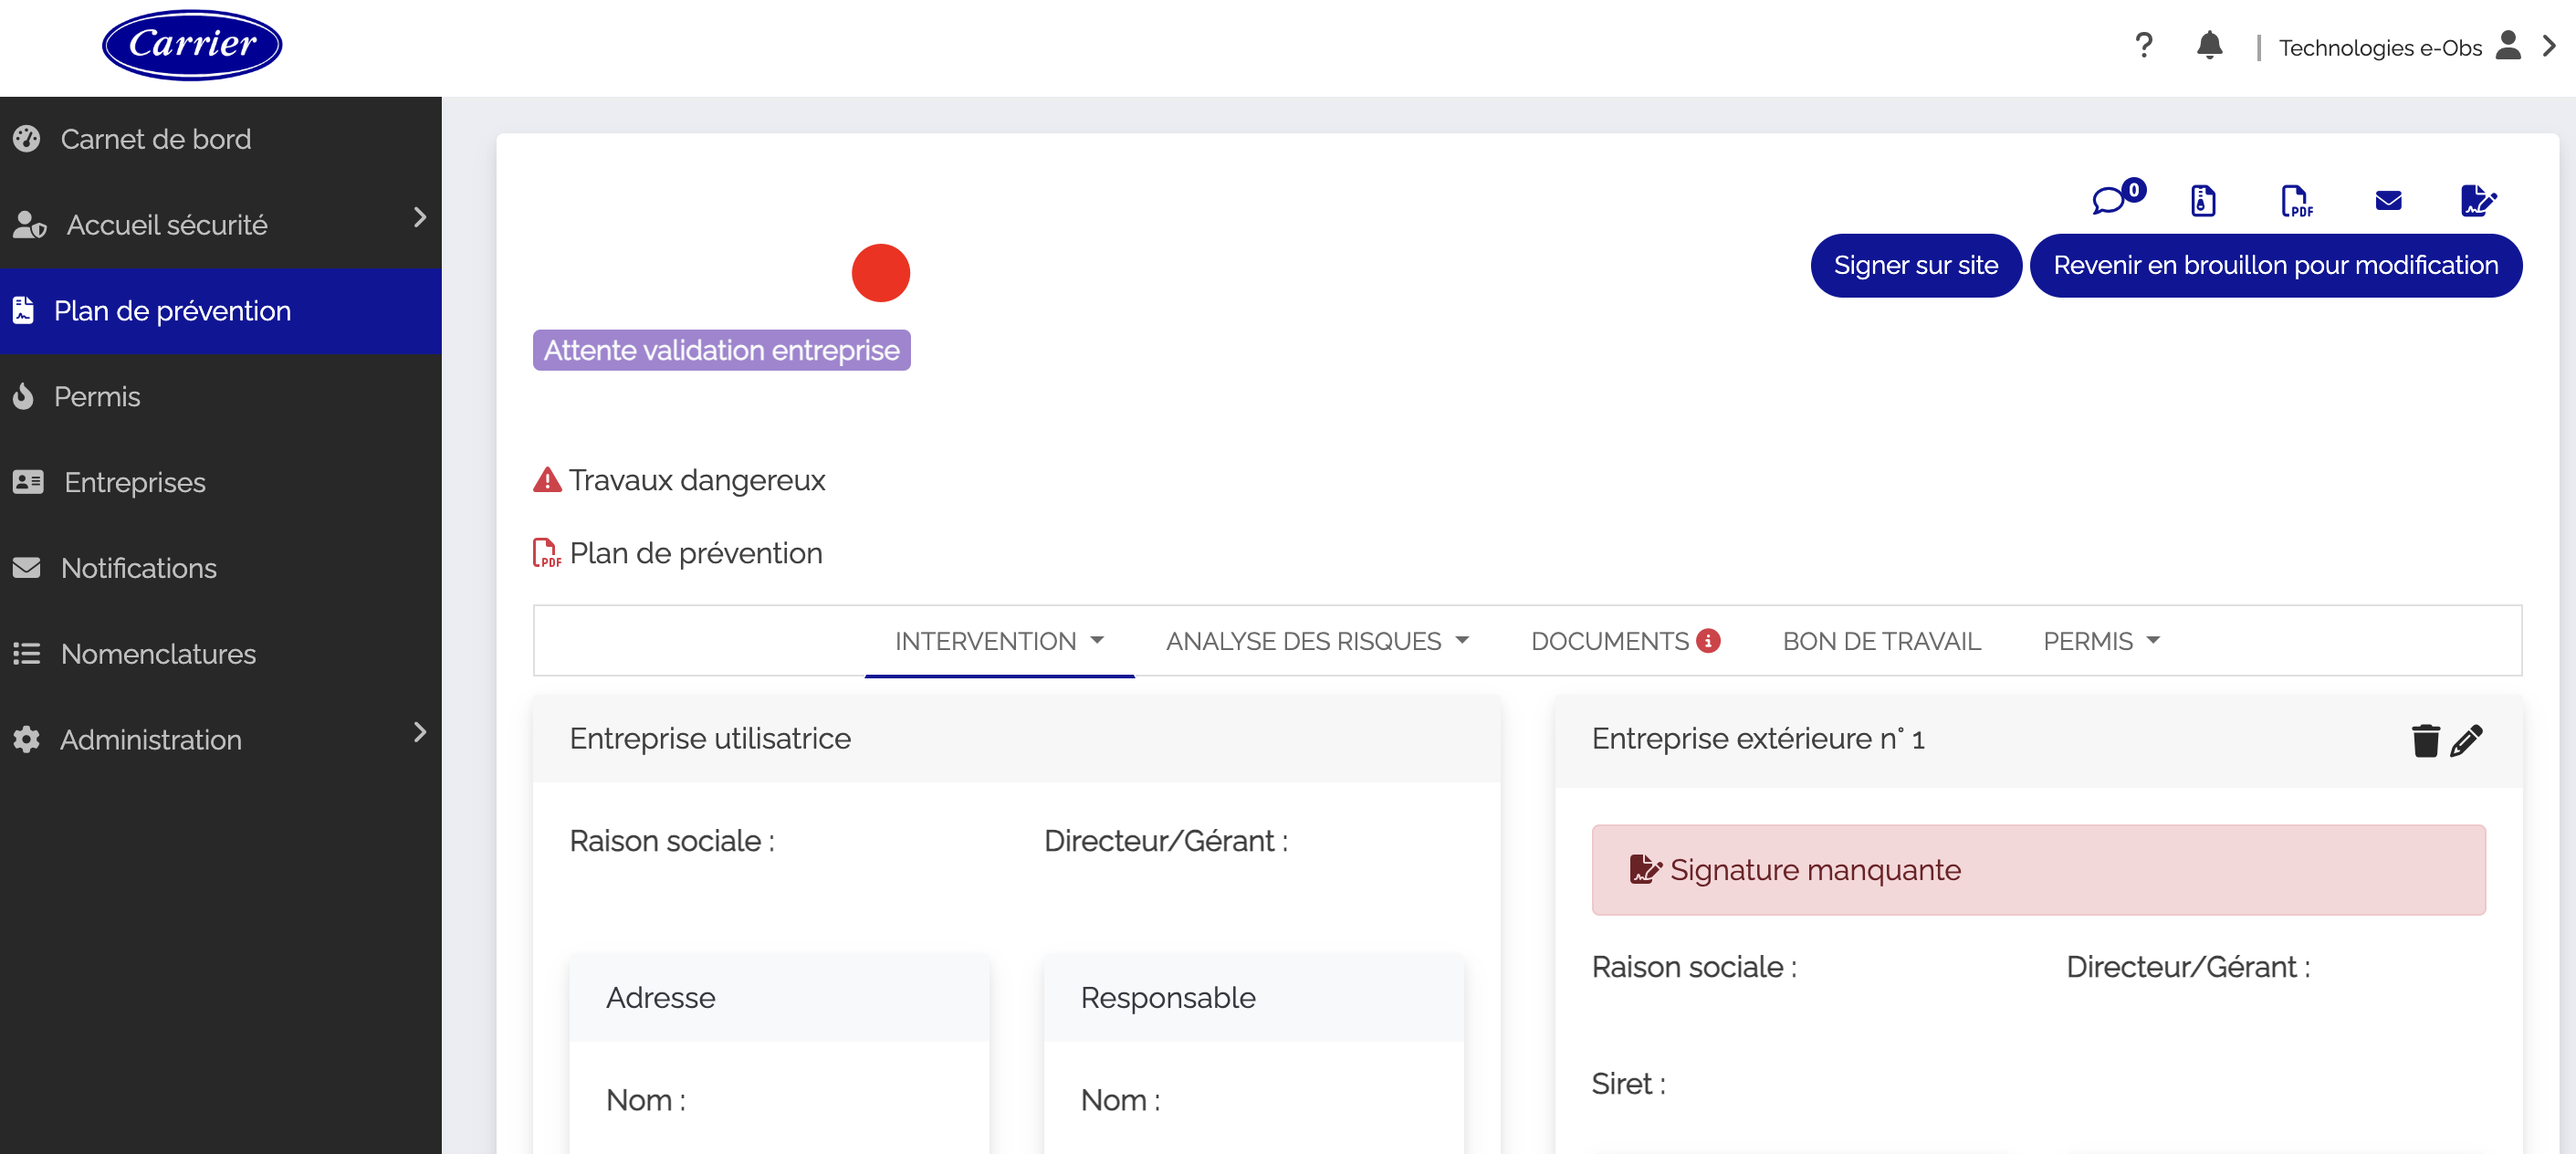Click the Travaux dangereux warning triangle icon
This screenshot has width=2576, height=1154.
point(547,480)
